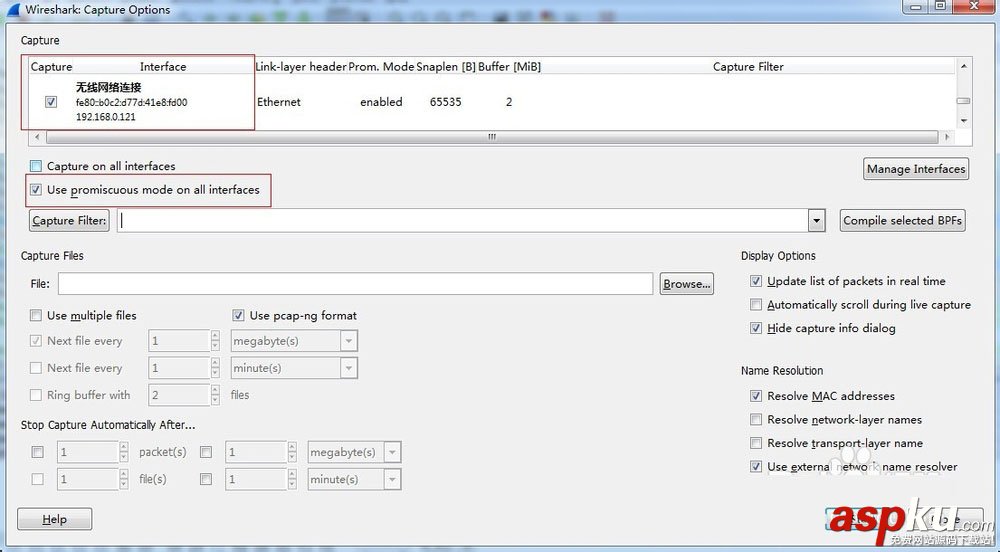Click stop after minute(s) number field
This screenshot has width=1000, height=552.
tap(256, 479)
